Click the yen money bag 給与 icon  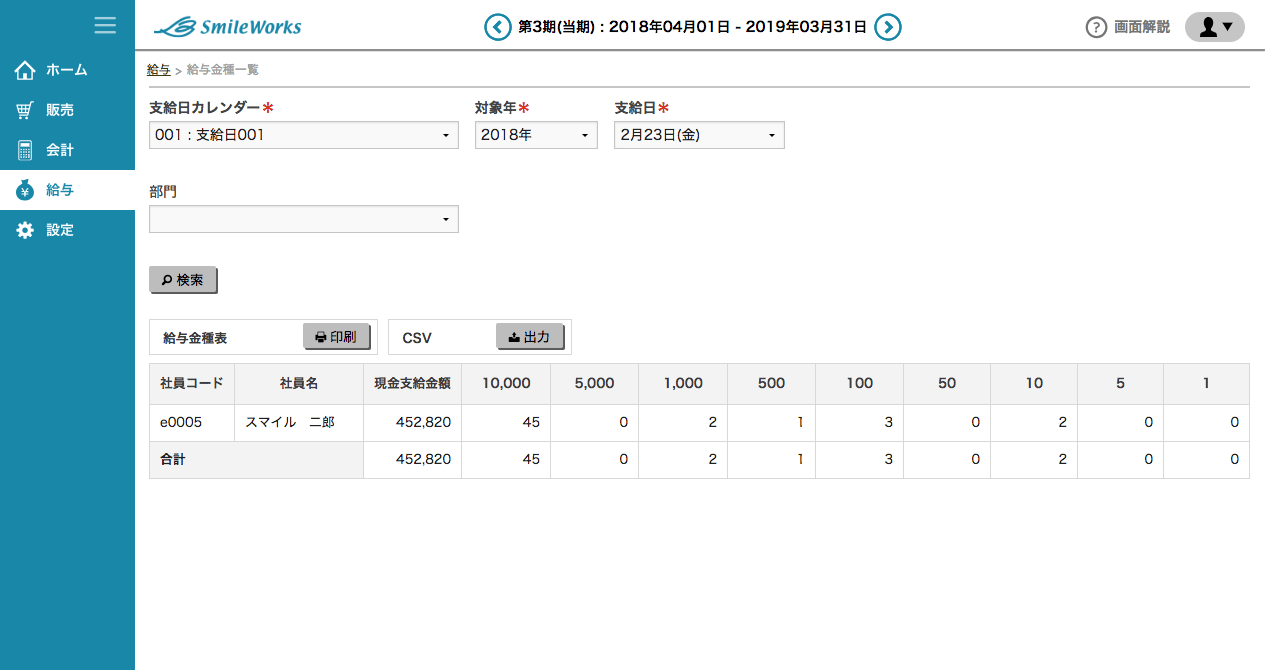(25, 190)
